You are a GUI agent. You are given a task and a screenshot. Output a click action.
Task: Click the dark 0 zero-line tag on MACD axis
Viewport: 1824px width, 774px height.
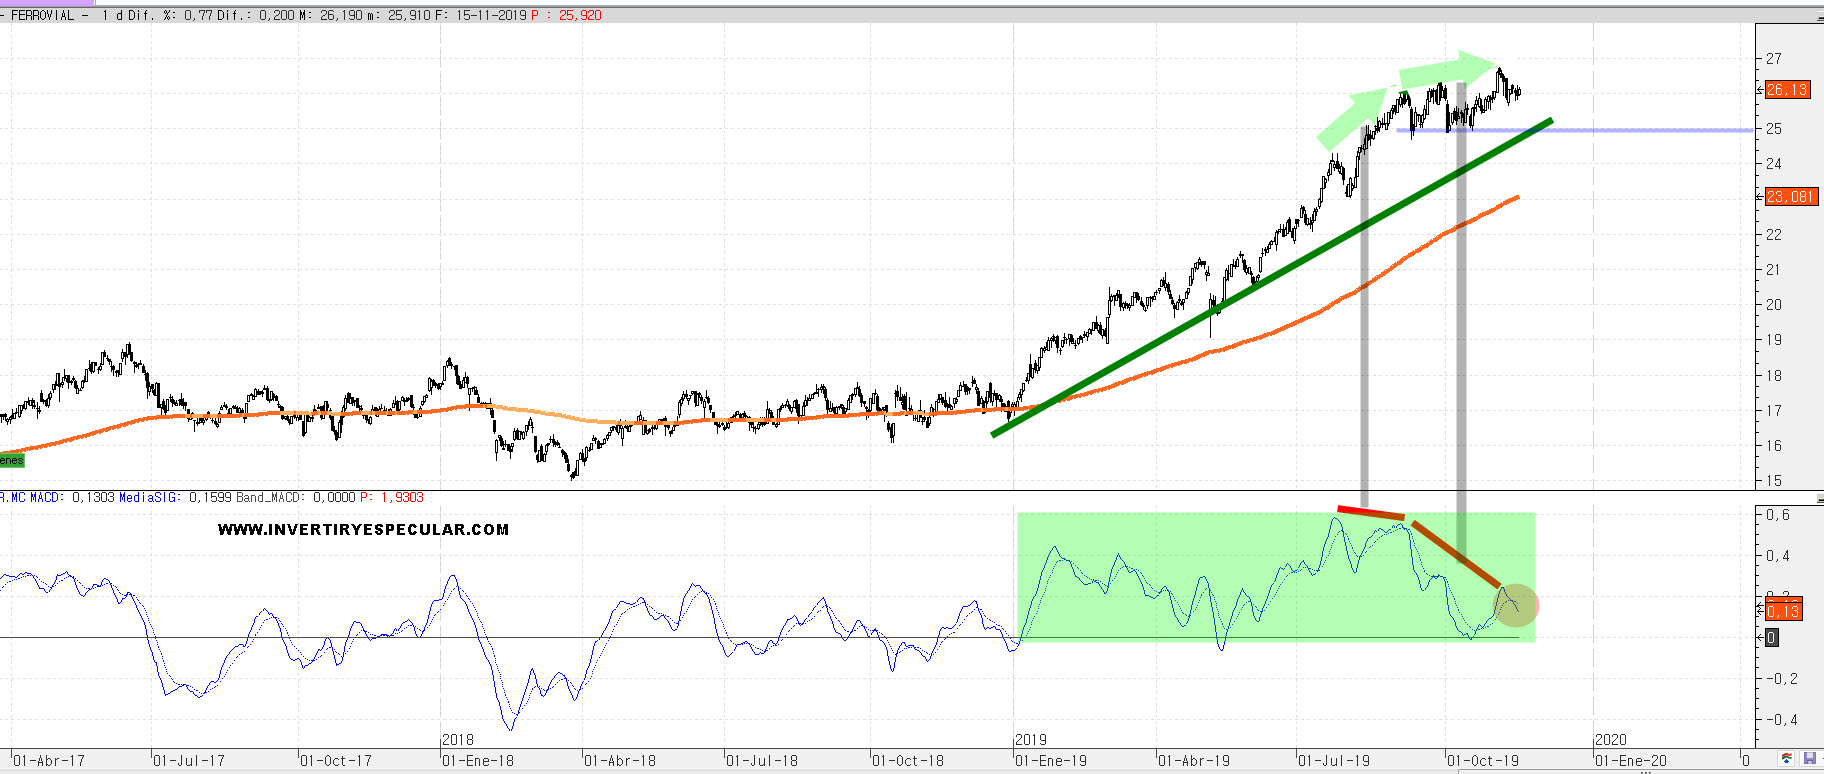1771,637
